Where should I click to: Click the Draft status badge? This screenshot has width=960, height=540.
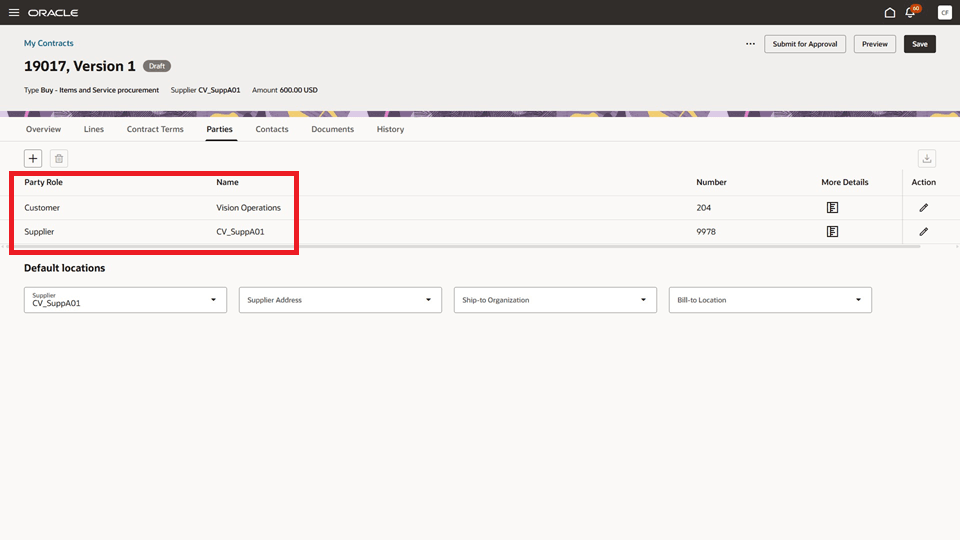click(x=157, y=66)
